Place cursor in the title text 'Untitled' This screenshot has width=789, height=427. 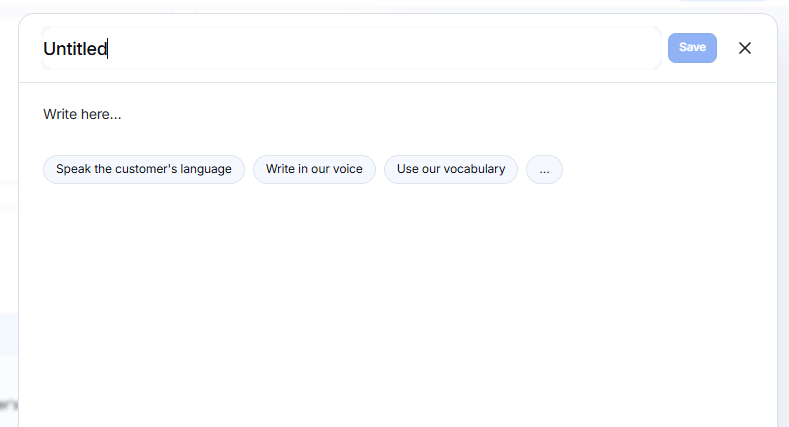tap(75, 49)
